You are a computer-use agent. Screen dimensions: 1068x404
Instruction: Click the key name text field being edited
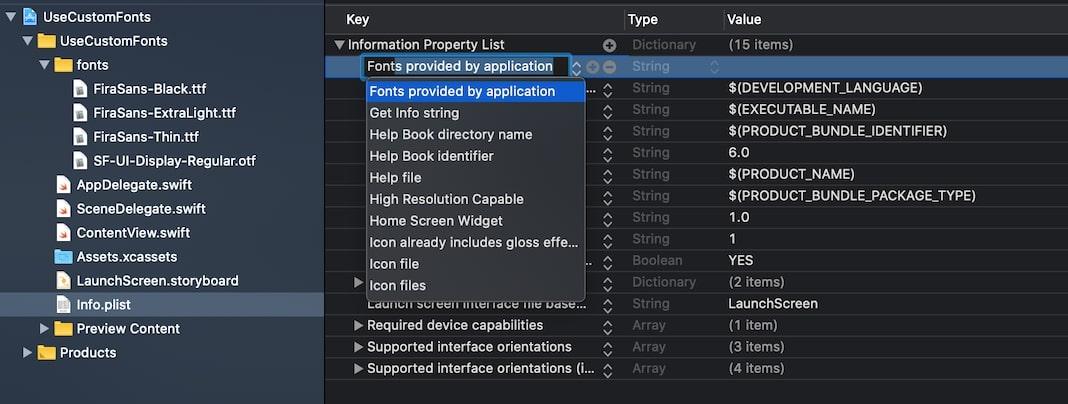[x=460, y=67]
